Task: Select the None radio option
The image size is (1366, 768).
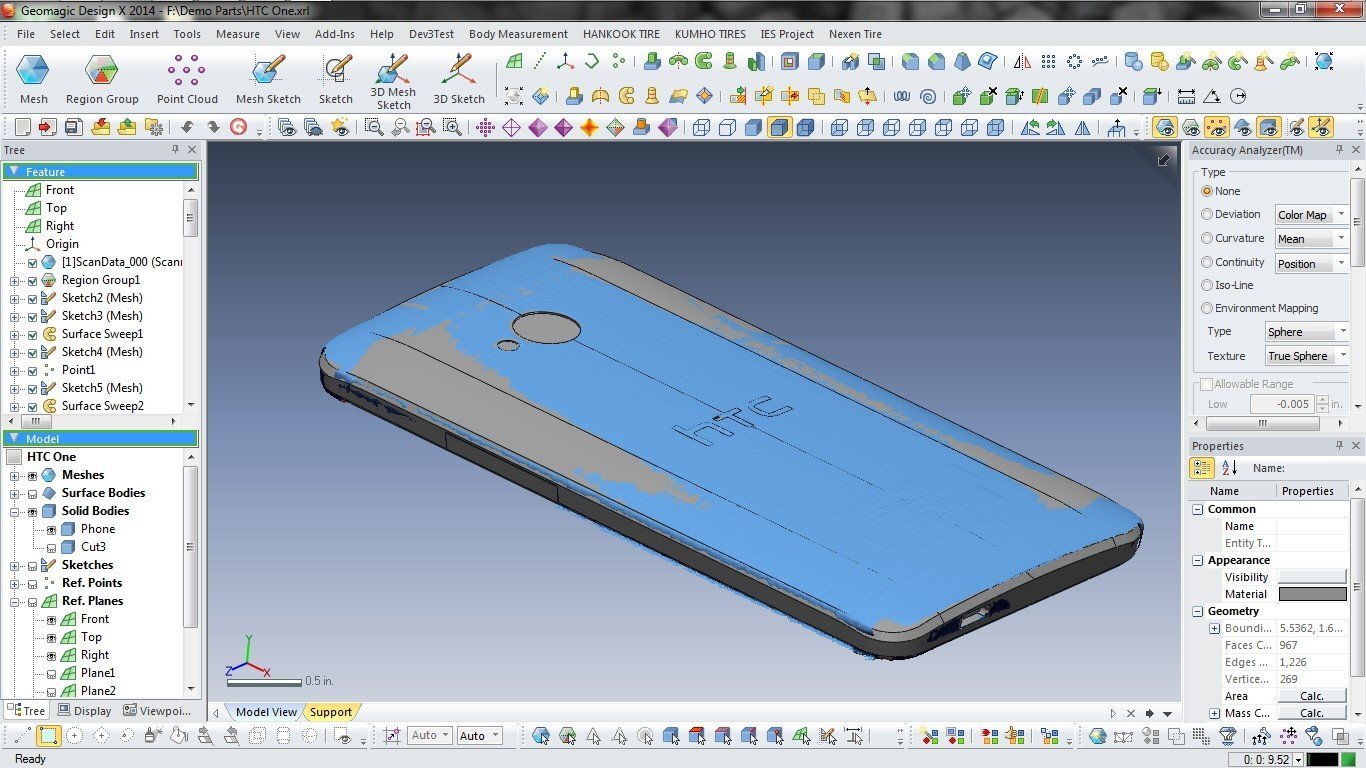Action: pos(1207,191)
